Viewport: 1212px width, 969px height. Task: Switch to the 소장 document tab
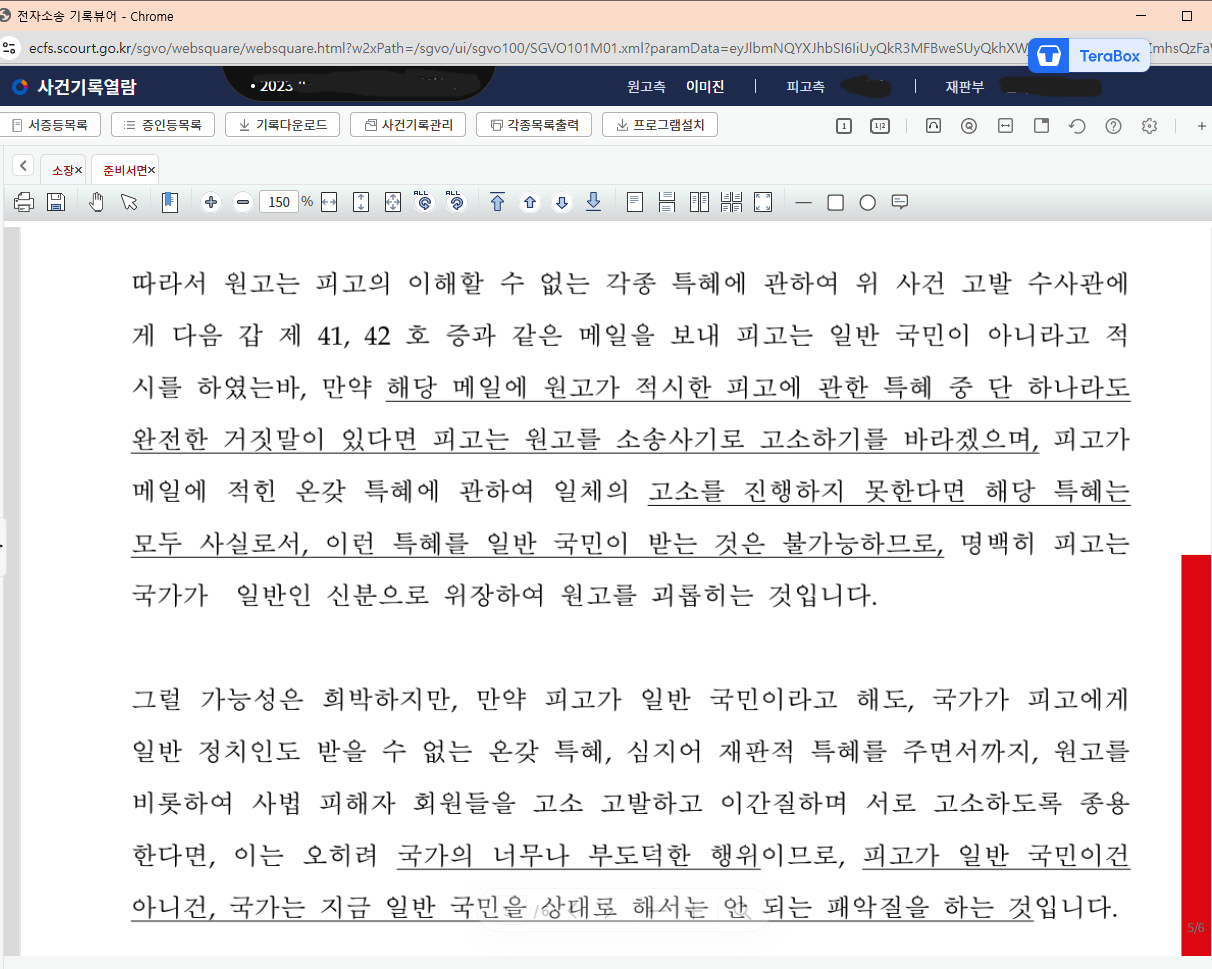pos(62,169)
